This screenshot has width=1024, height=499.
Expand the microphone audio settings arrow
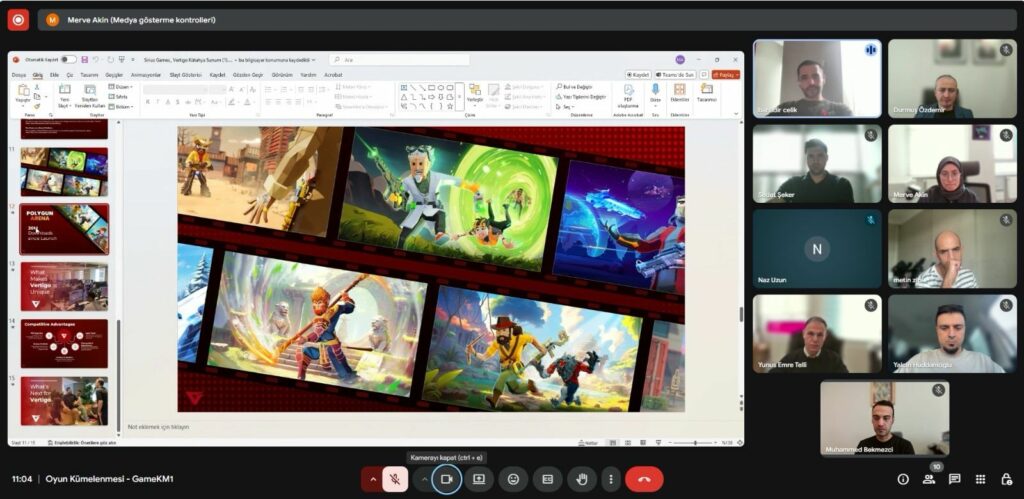(x=374, y=479)
